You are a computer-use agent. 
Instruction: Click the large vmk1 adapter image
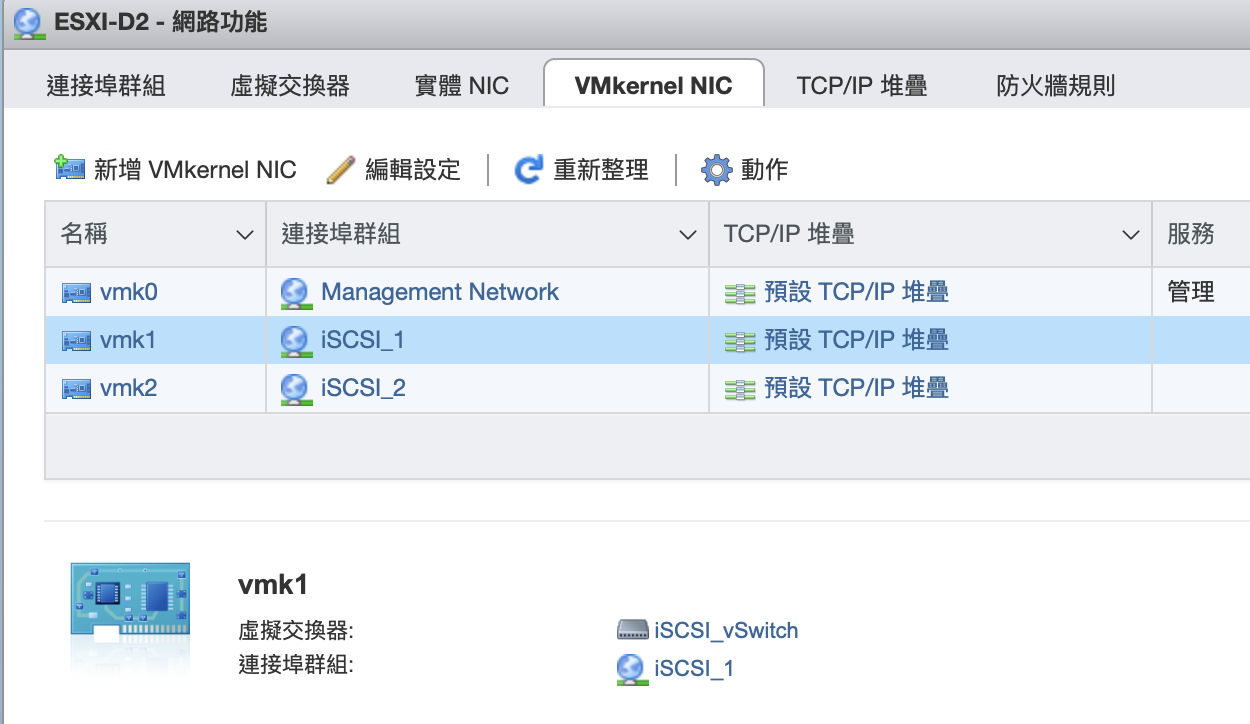coord(129,615)
